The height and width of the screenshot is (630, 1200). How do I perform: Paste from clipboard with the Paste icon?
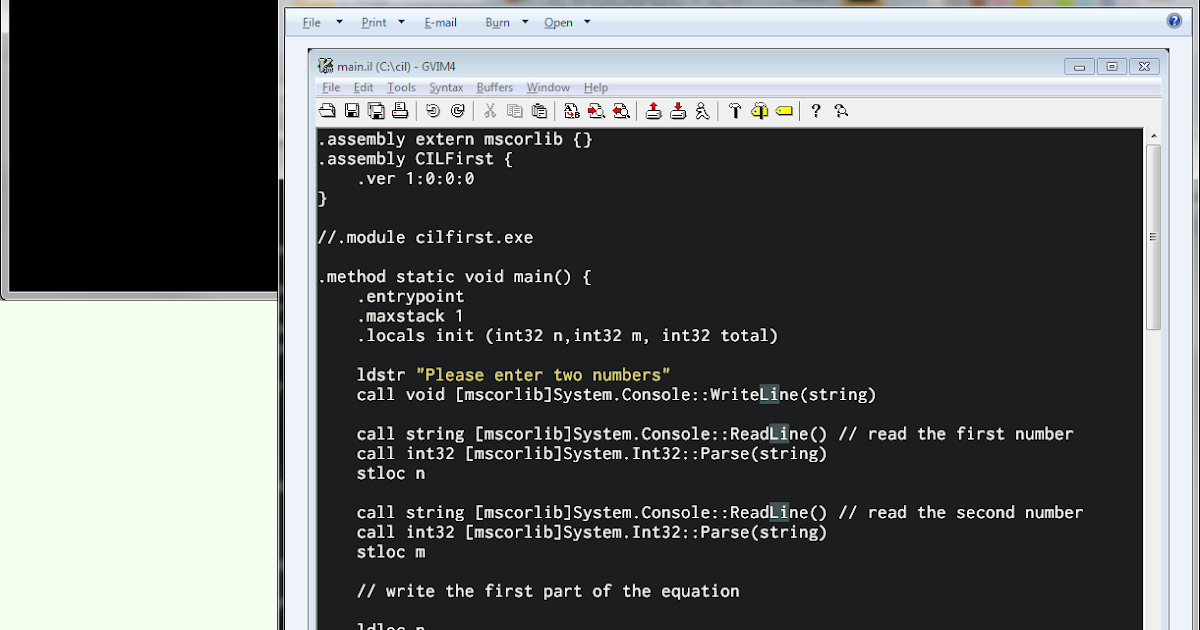point(539,111)
